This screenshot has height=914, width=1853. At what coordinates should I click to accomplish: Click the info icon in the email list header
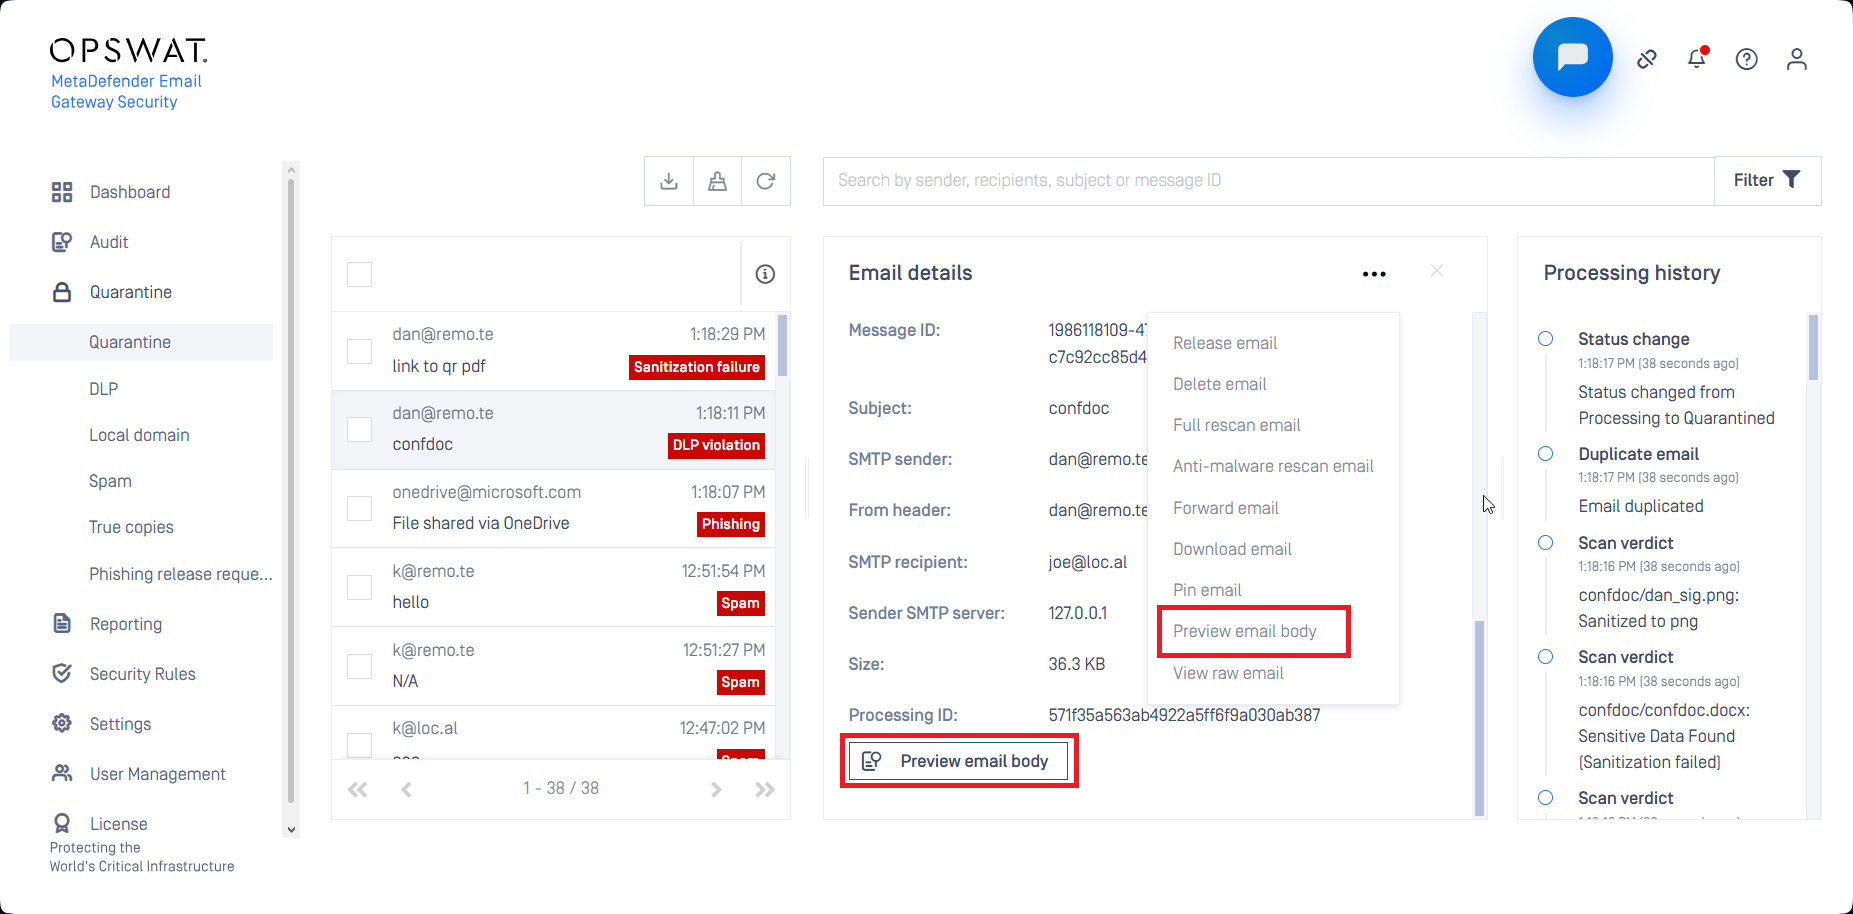click(x=765, y=274)
